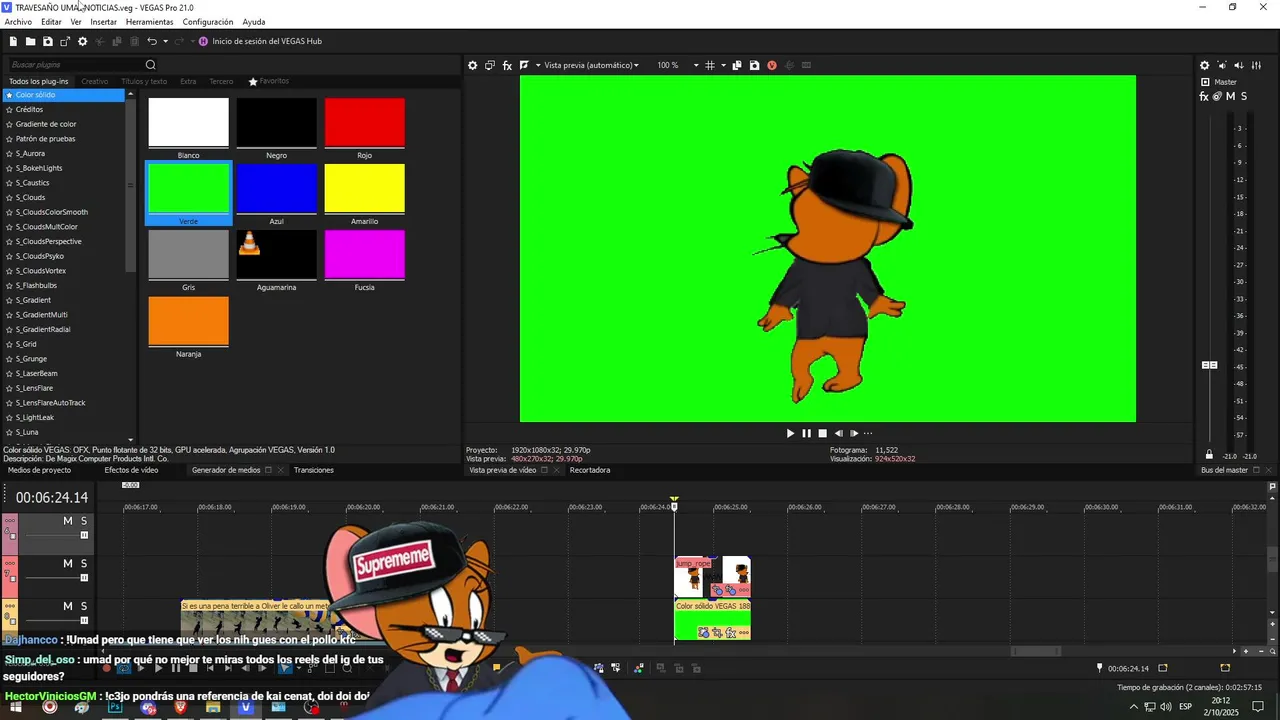This screenshot has width=1280, height=720.
Task: Adjust the Master volume fader
Action: tap(1209, 365)
